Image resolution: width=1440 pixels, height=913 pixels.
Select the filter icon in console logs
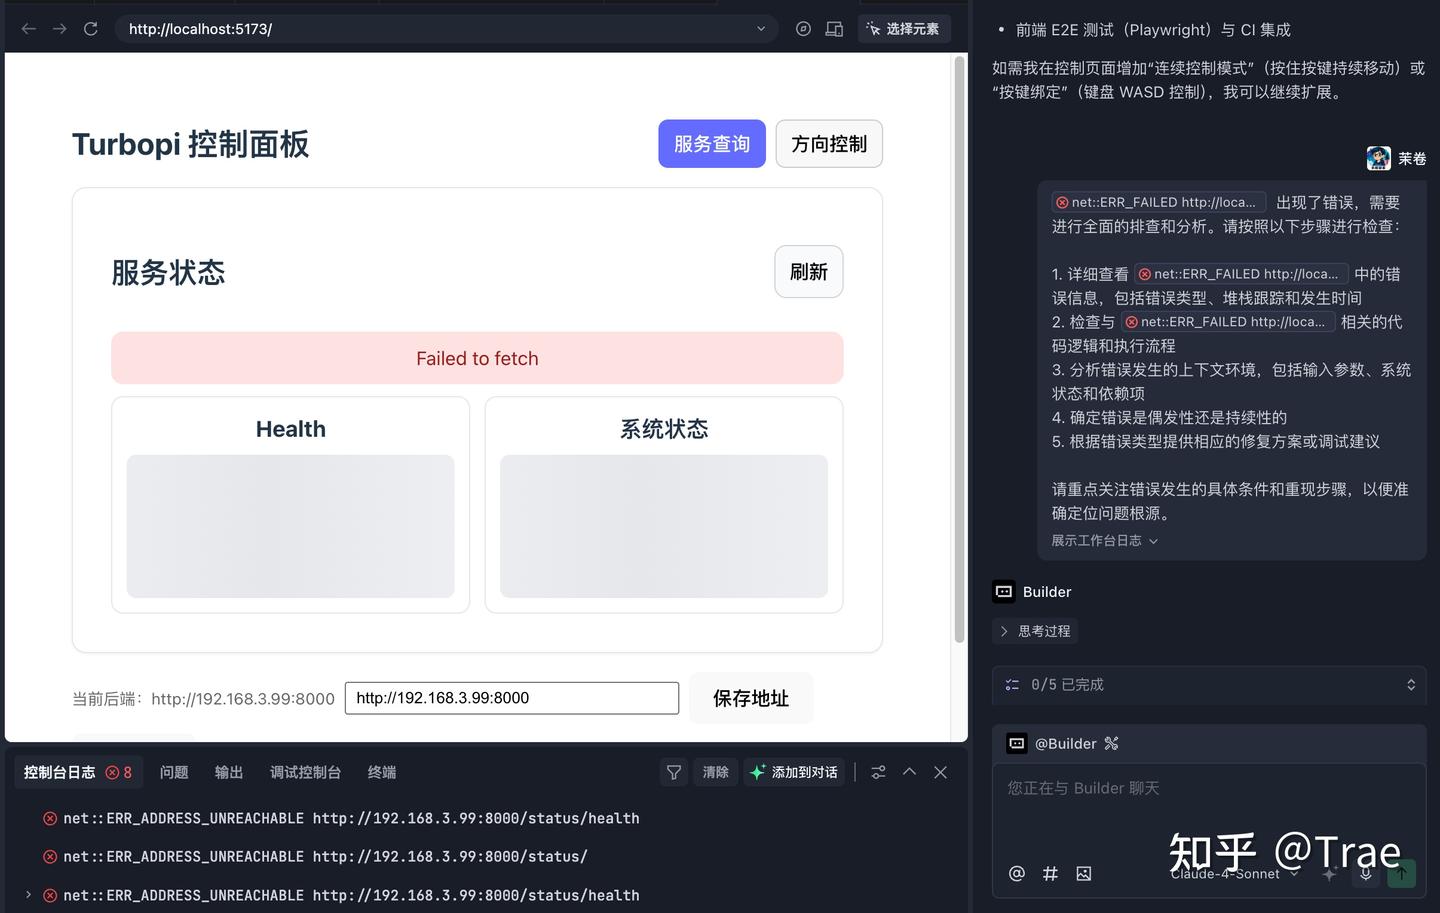673,772
